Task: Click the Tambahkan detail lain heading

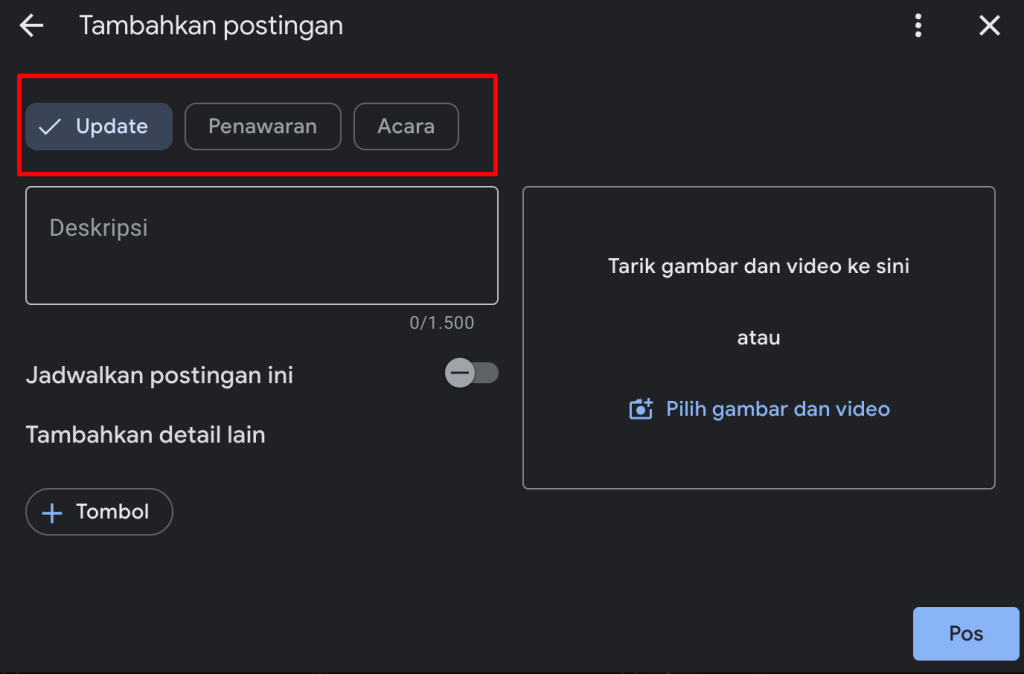Action: (x=145, y=434)
